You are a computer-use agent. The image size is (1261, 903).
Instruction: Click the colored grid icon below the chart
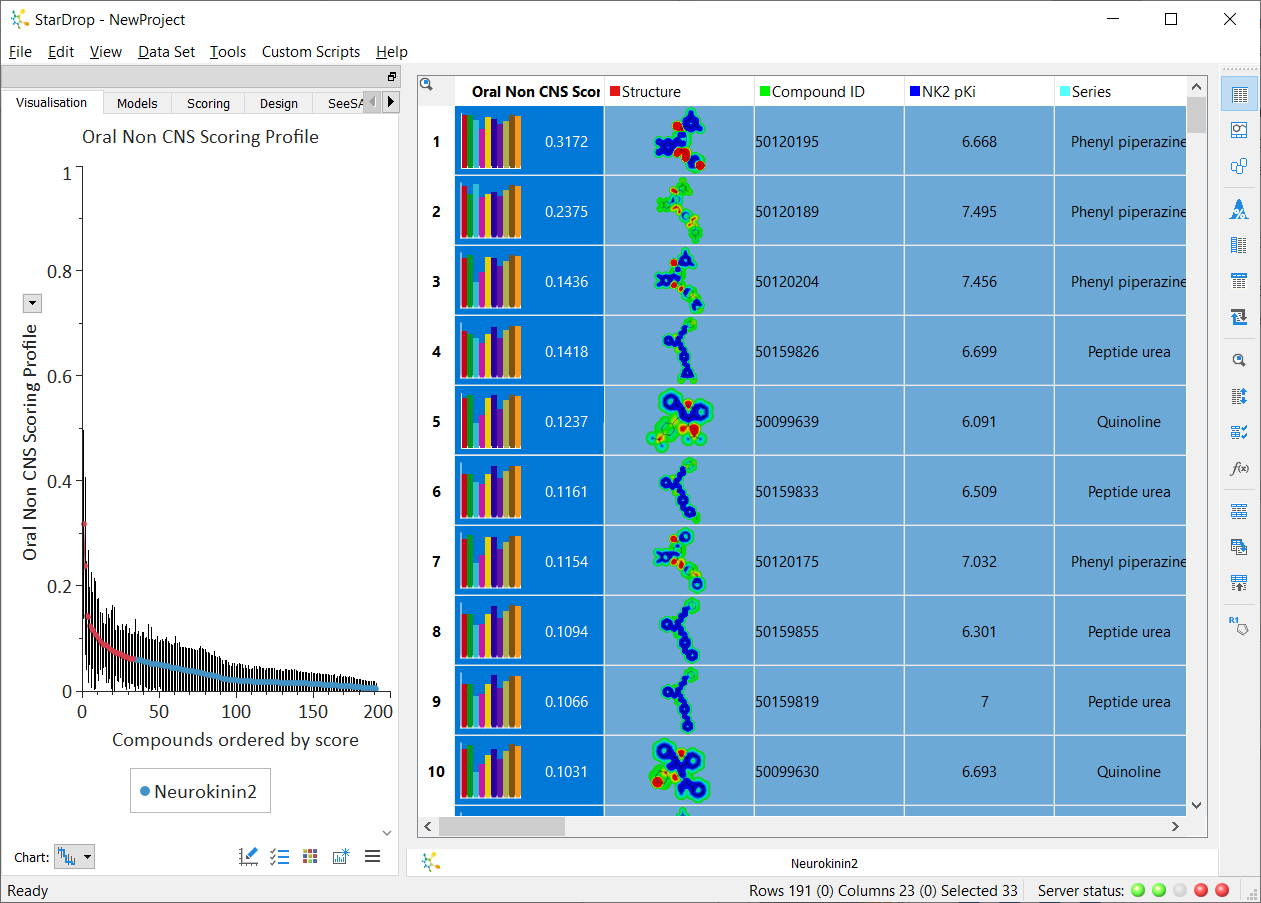pos(311,856)
